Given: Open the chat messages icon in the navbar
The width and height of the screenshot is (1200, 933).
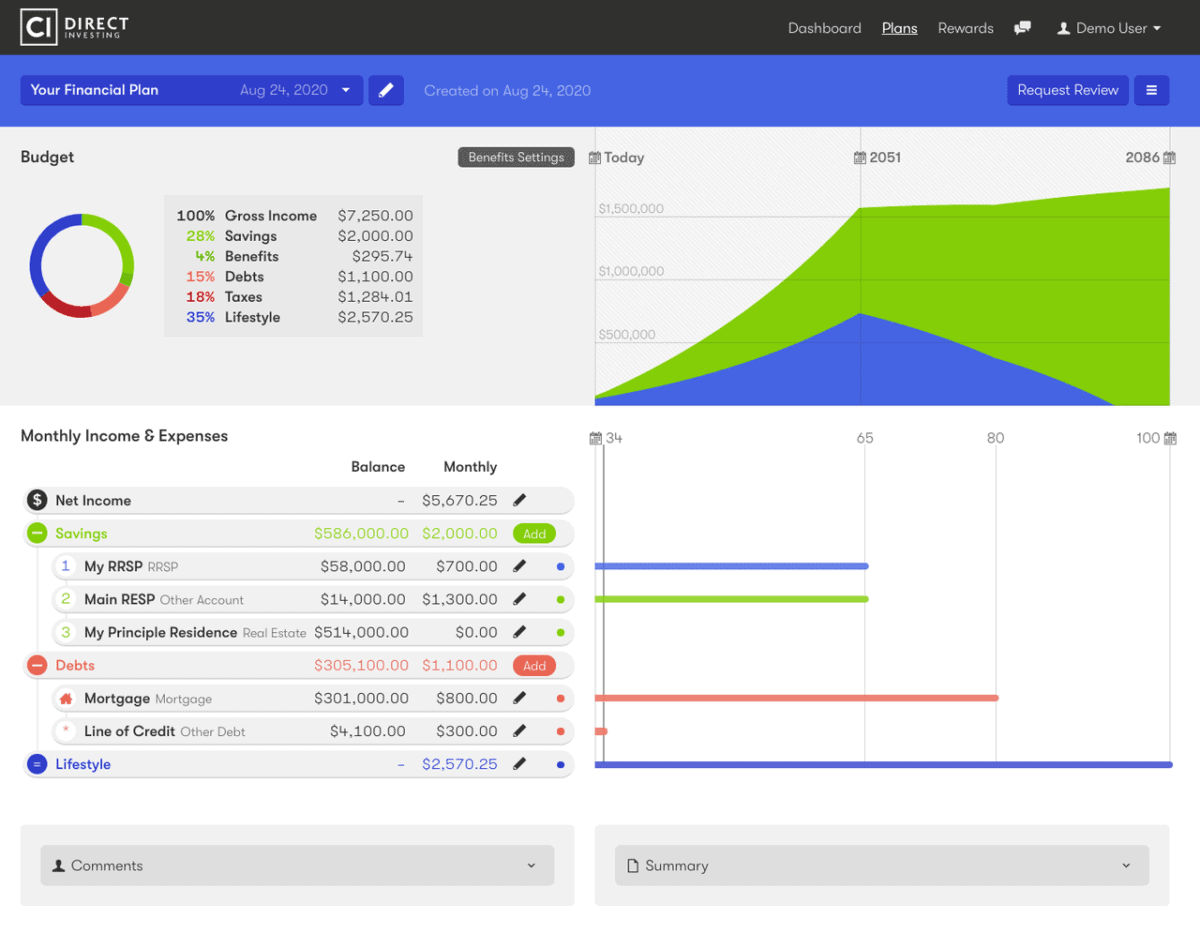Looking at the screenshot, I should click(x=1022, y=28).
